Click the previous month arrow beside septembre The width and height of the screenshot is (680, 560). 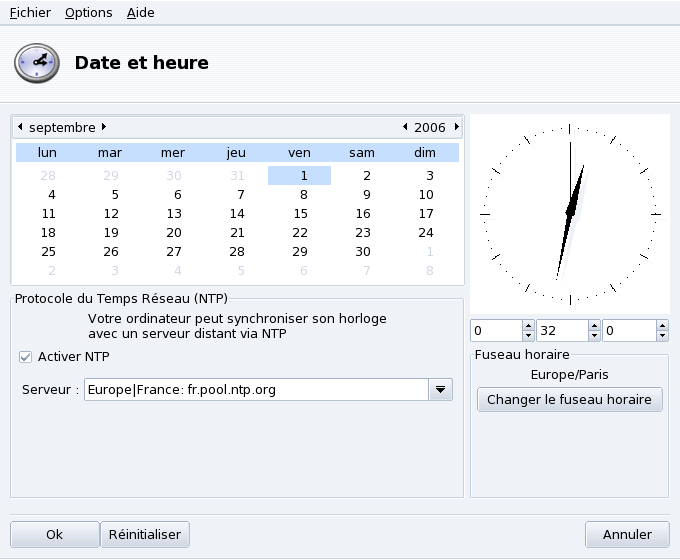click(20, 127)
